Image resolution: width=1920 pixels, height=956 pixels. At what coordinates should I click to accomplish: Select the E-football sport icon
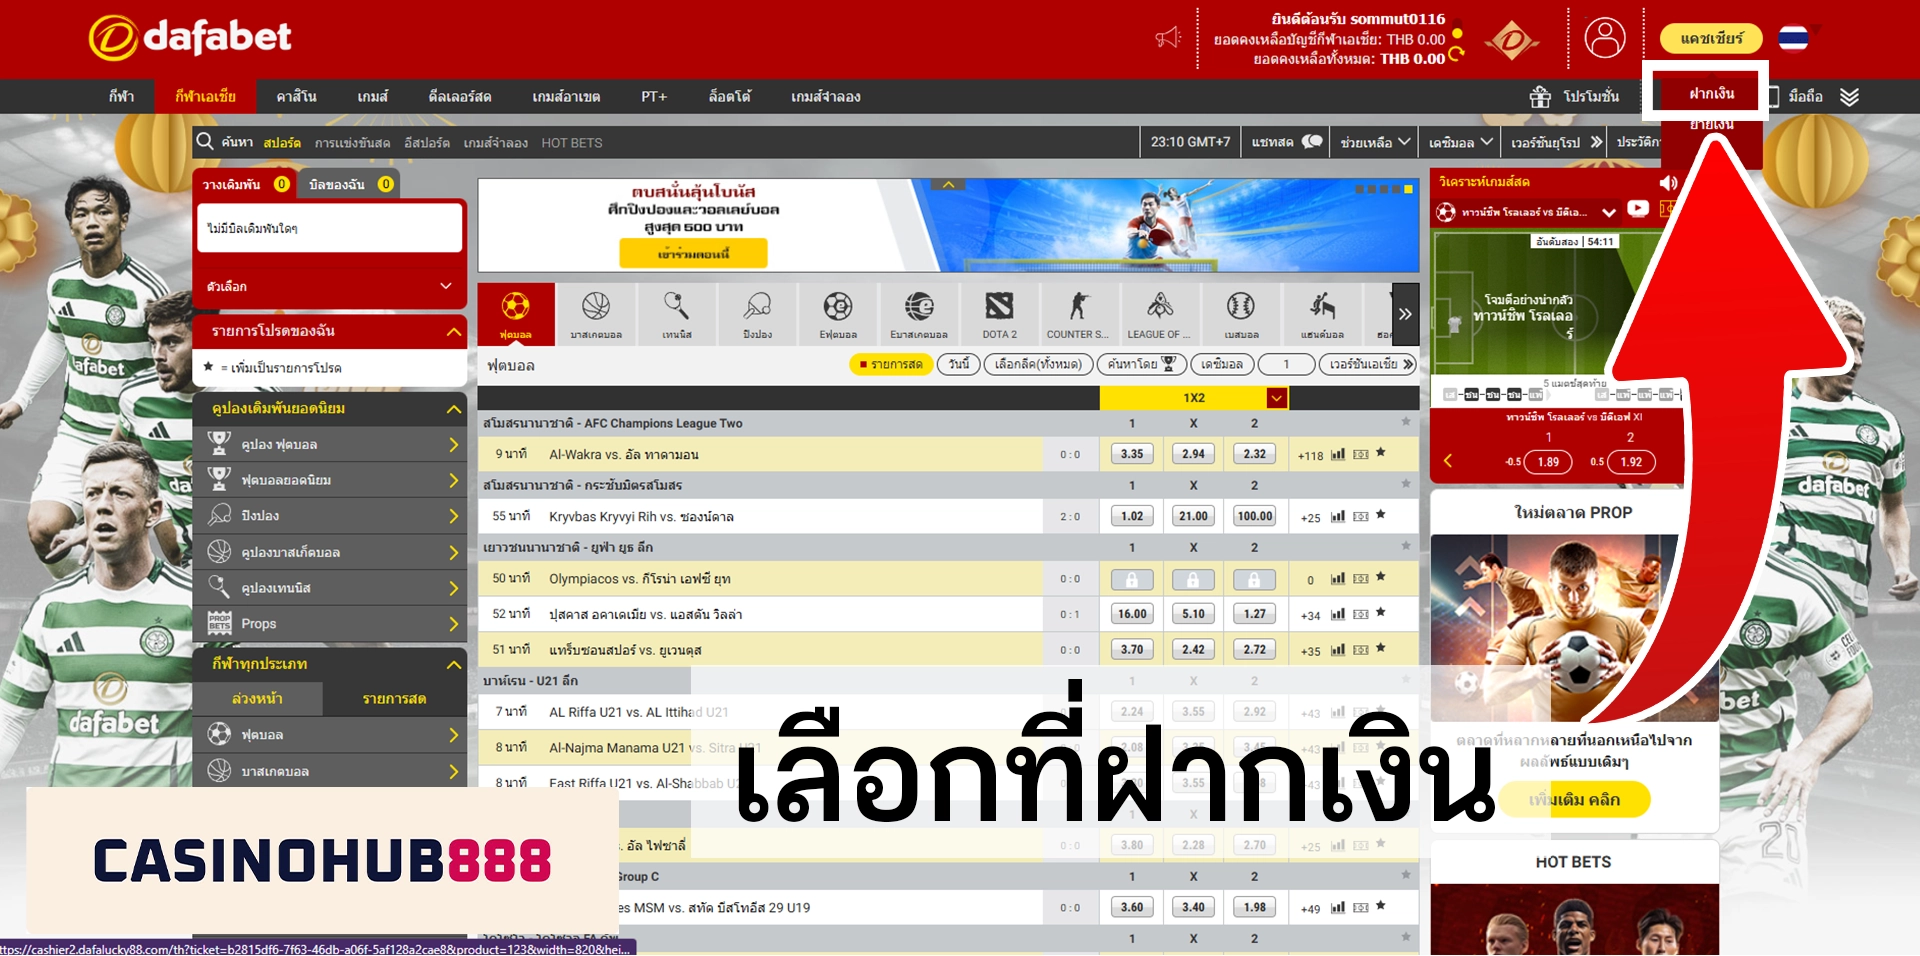(x=838, y=314)
